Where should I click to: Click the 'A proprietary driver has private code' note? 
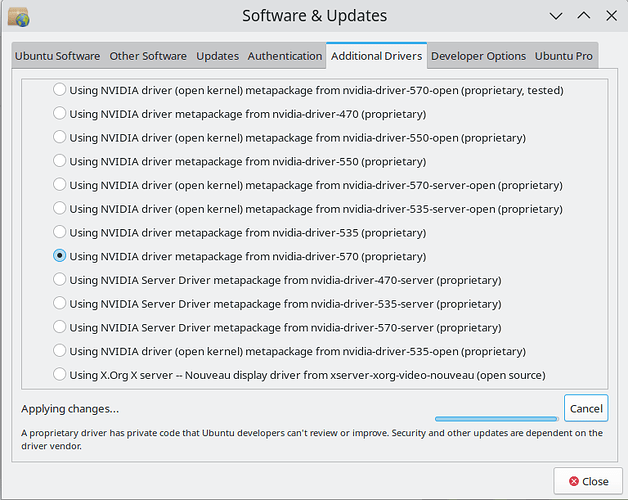(312, 439)
